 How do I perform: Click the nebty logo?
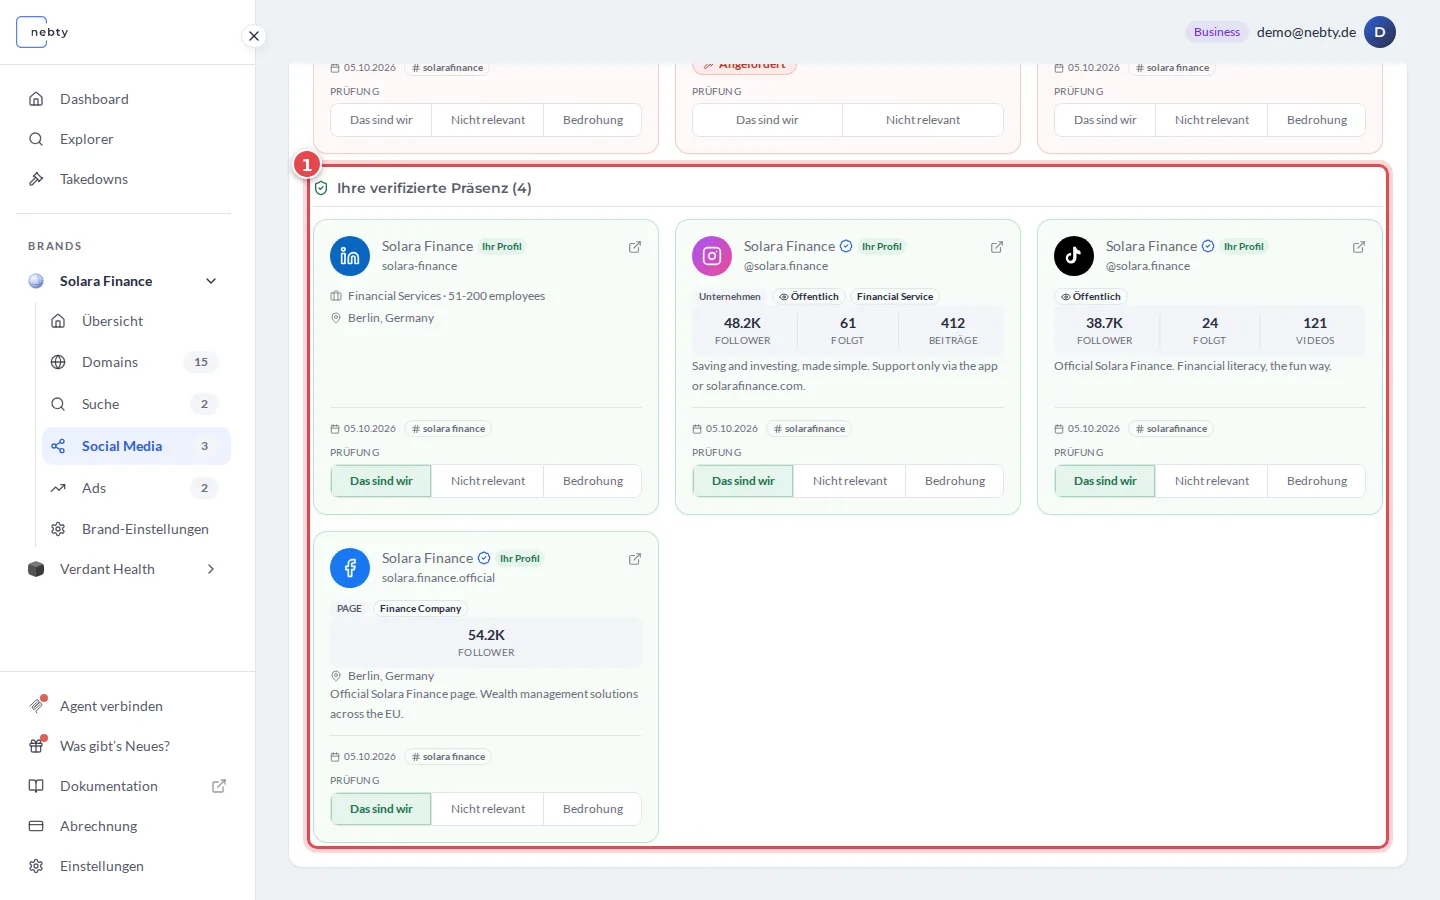[43, 32]
